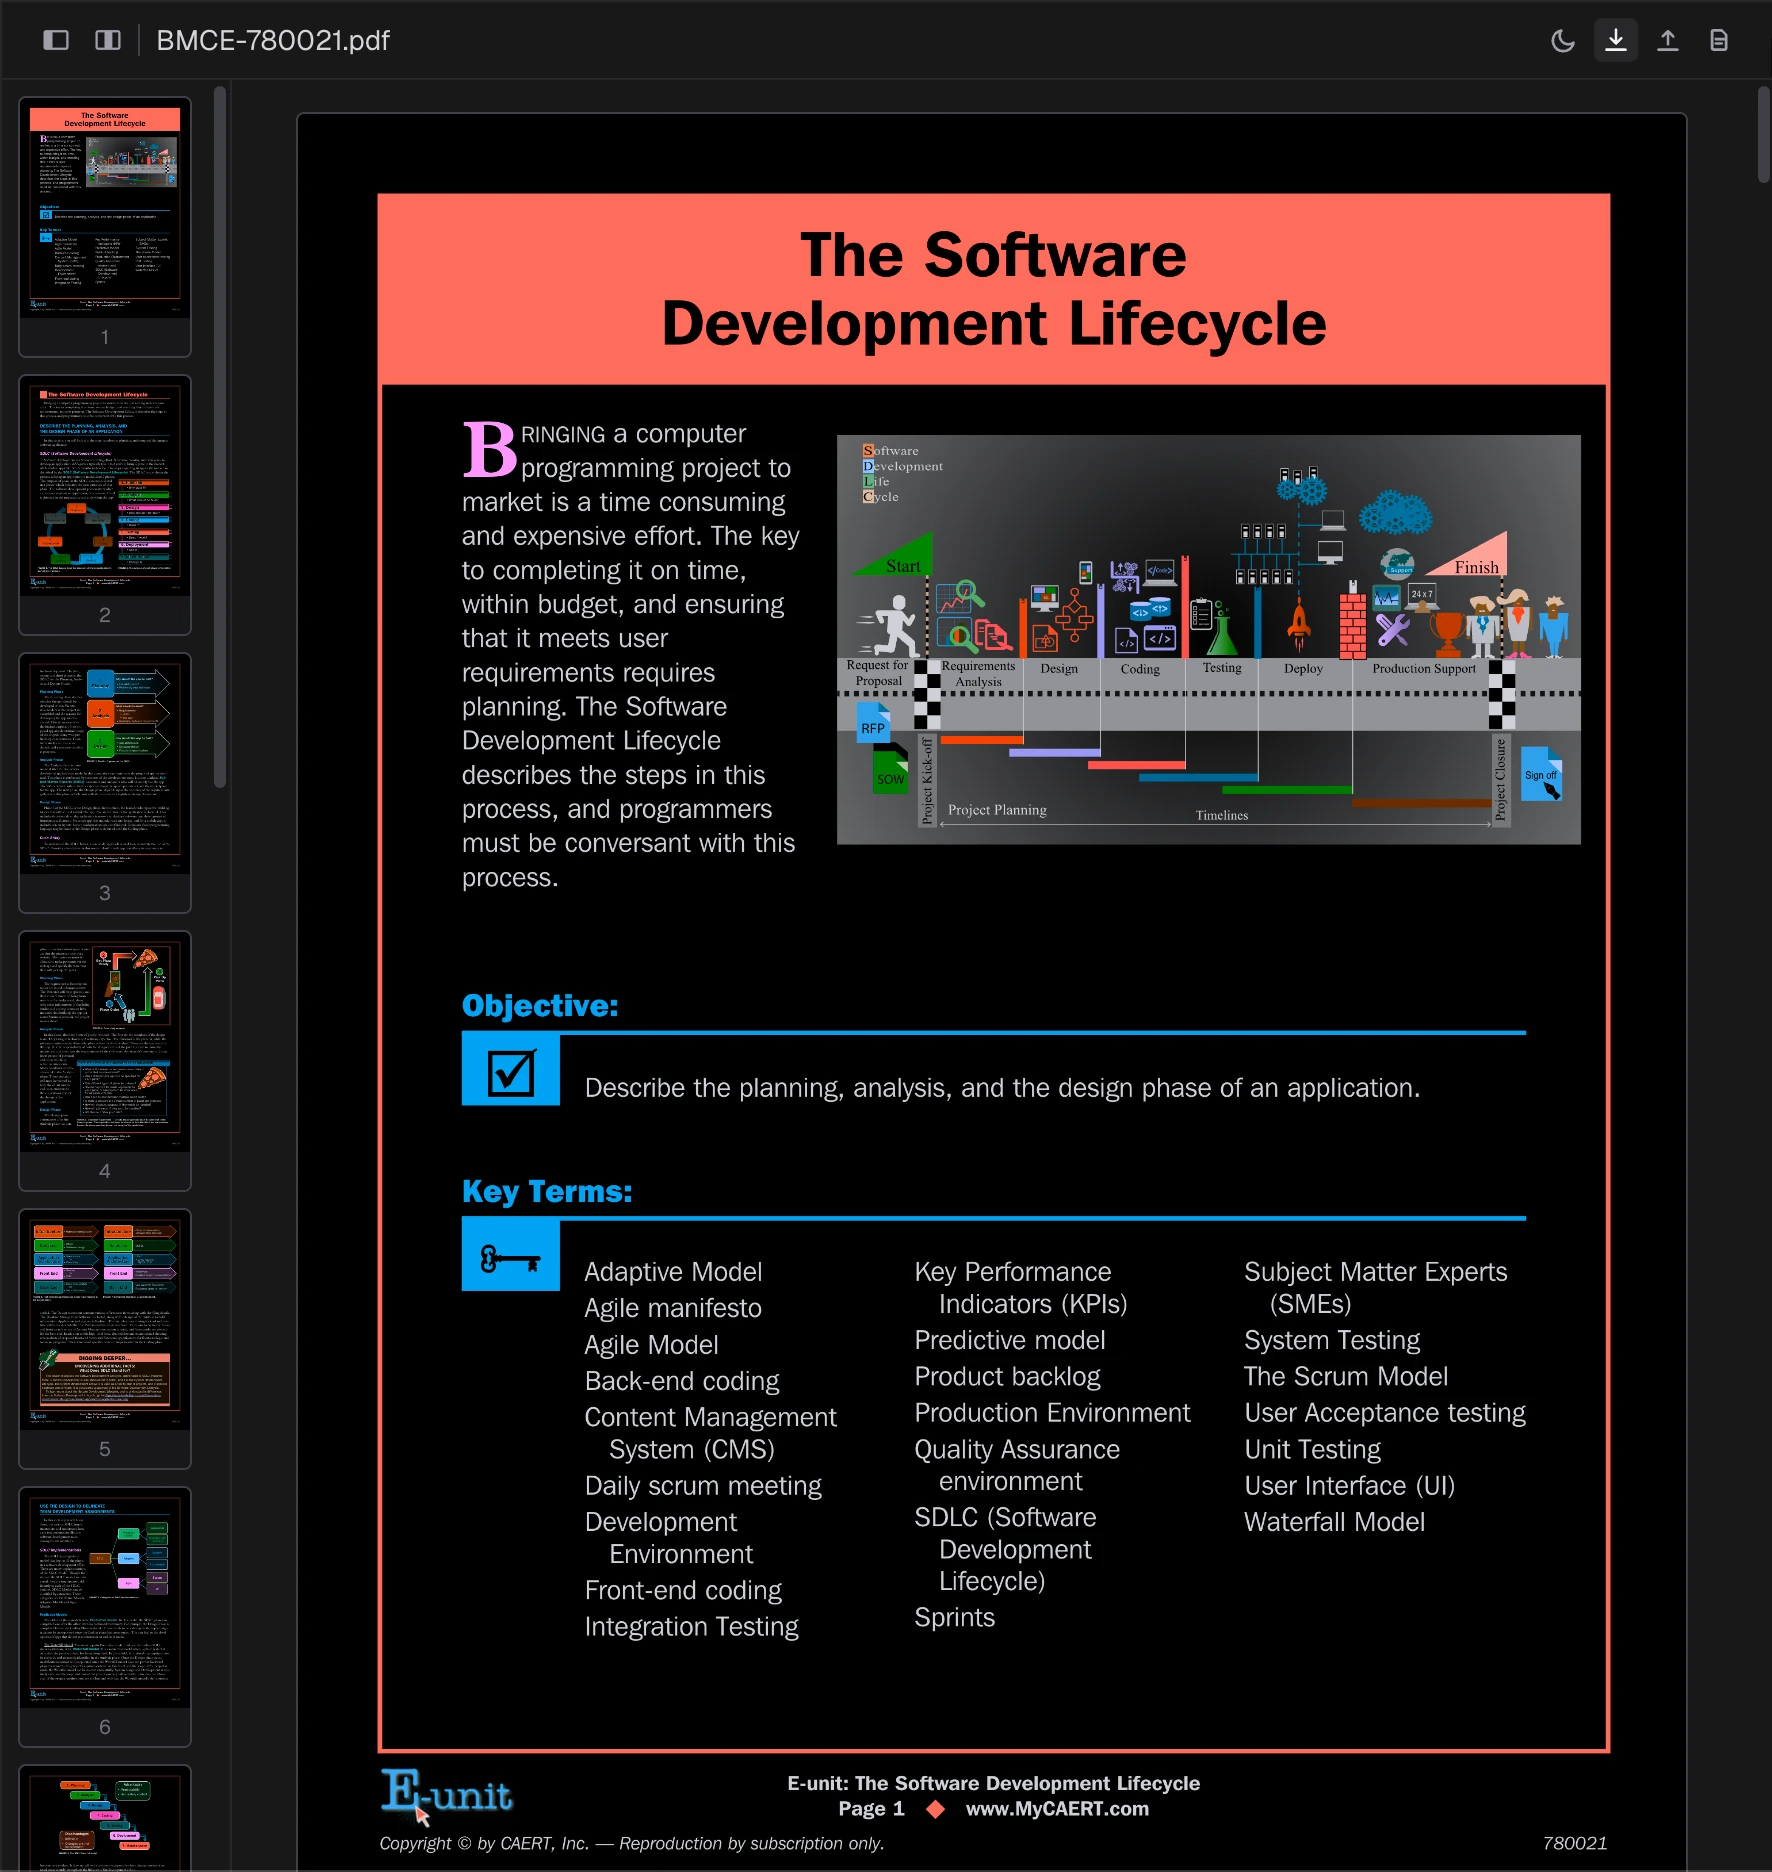The height and width of the screenshot is (1872, 1772).
Task: Click the "Objective:" heading
Action: (x=540, y=1005)
